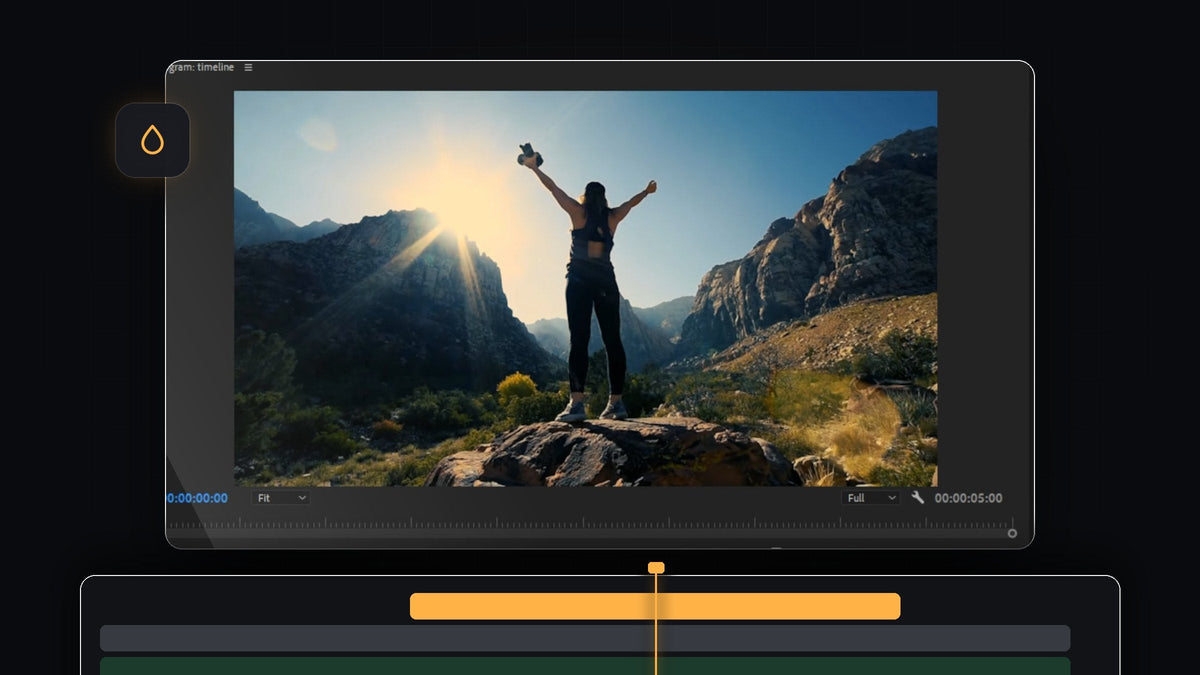Image resolution: width=1200 pixels, height=675 pixels.
Task: Click the Program monitor time ruler
Action: 590,522
